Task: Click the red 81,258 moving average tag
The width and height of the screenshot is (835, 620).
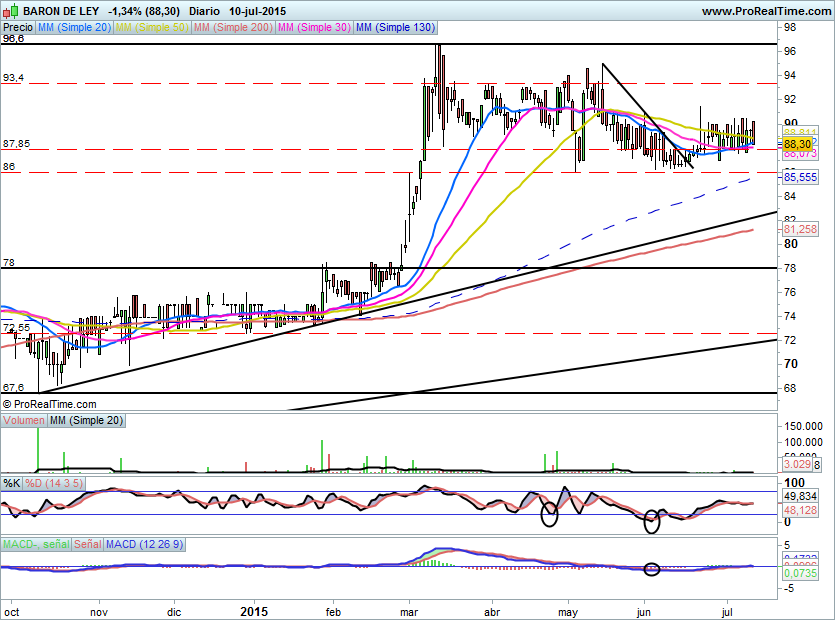Action: [x=800, y=229]
